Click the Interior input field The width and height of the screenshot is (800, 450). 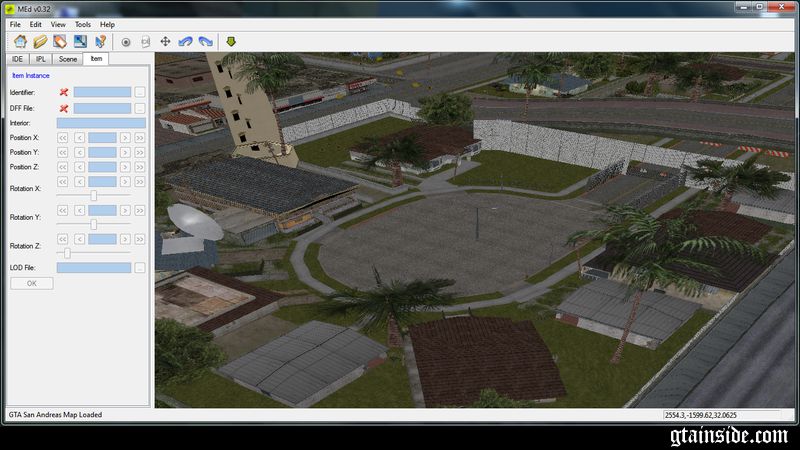tap(101, 123)
